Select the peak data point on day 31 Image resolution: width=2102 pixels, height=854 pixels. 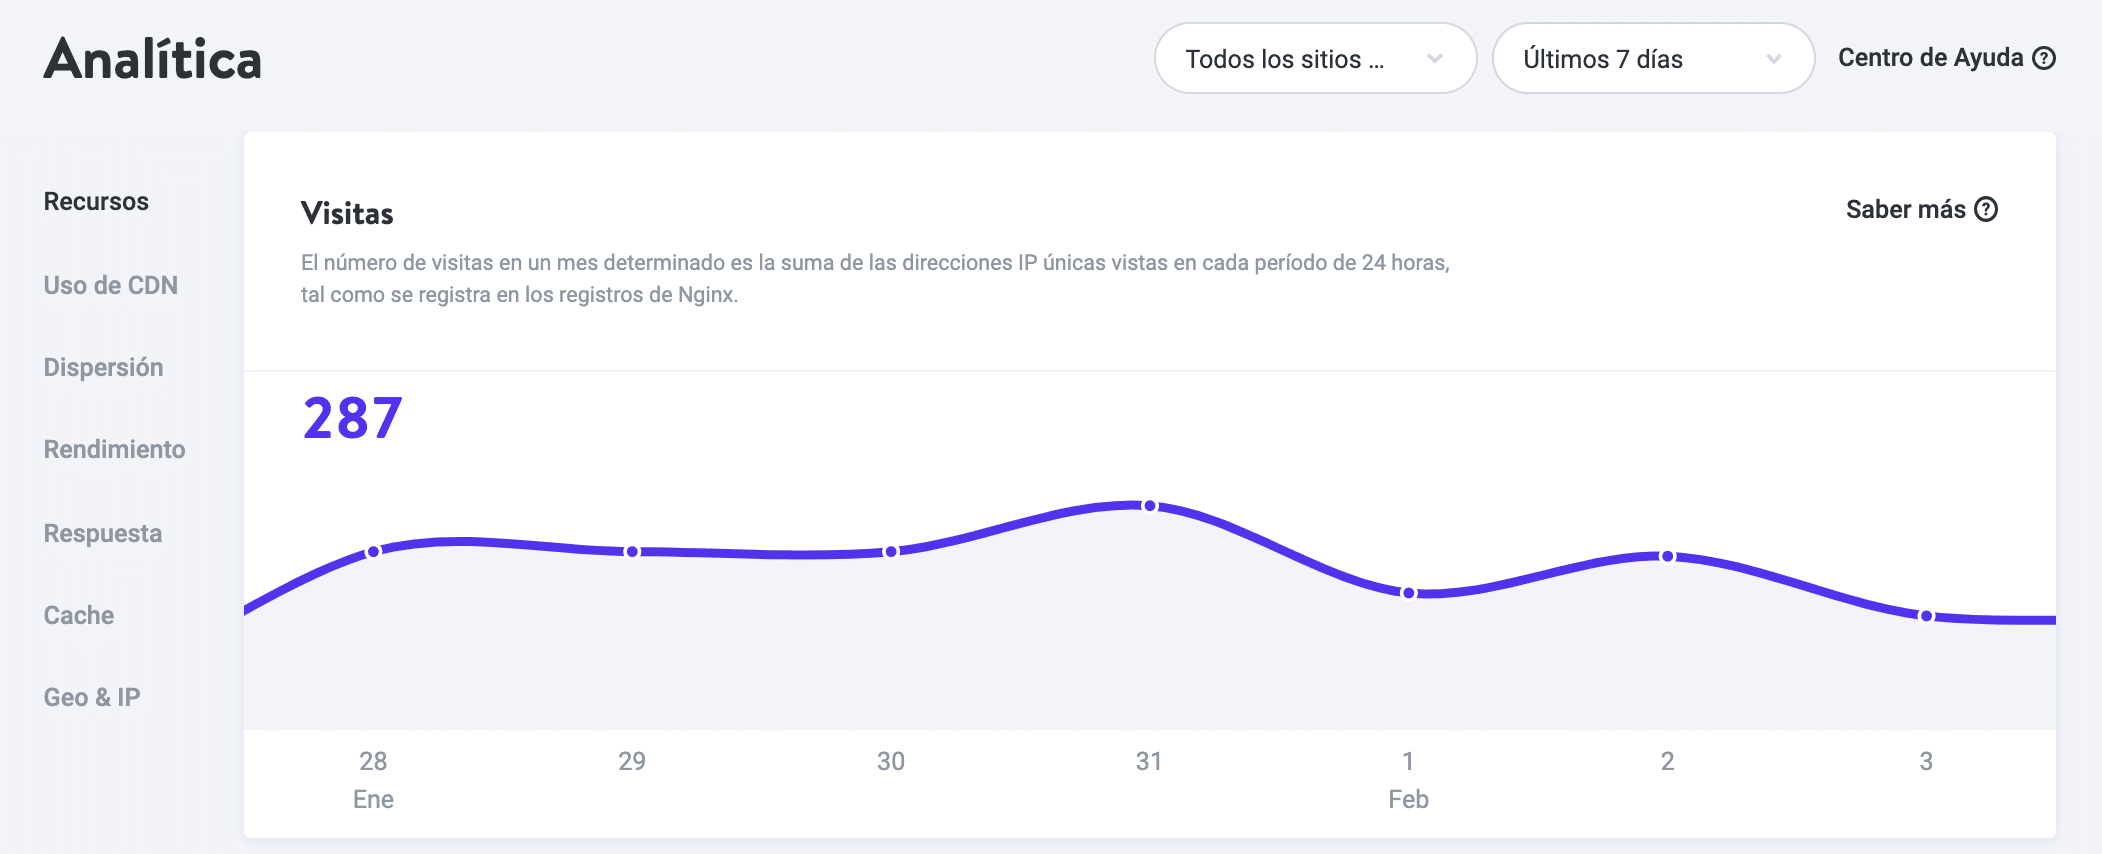pyautogui.click(x=1150, y=506)
